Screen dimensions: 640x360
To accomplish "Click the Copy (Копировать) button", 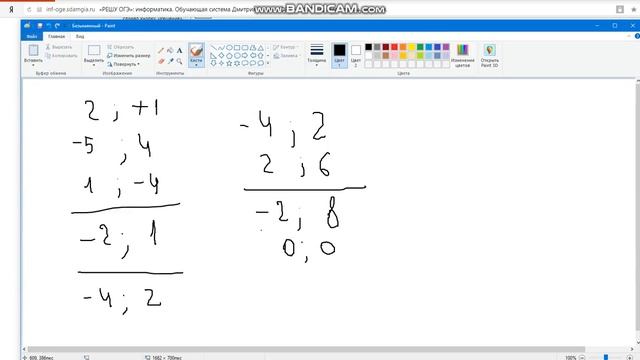I will (61, 56).
